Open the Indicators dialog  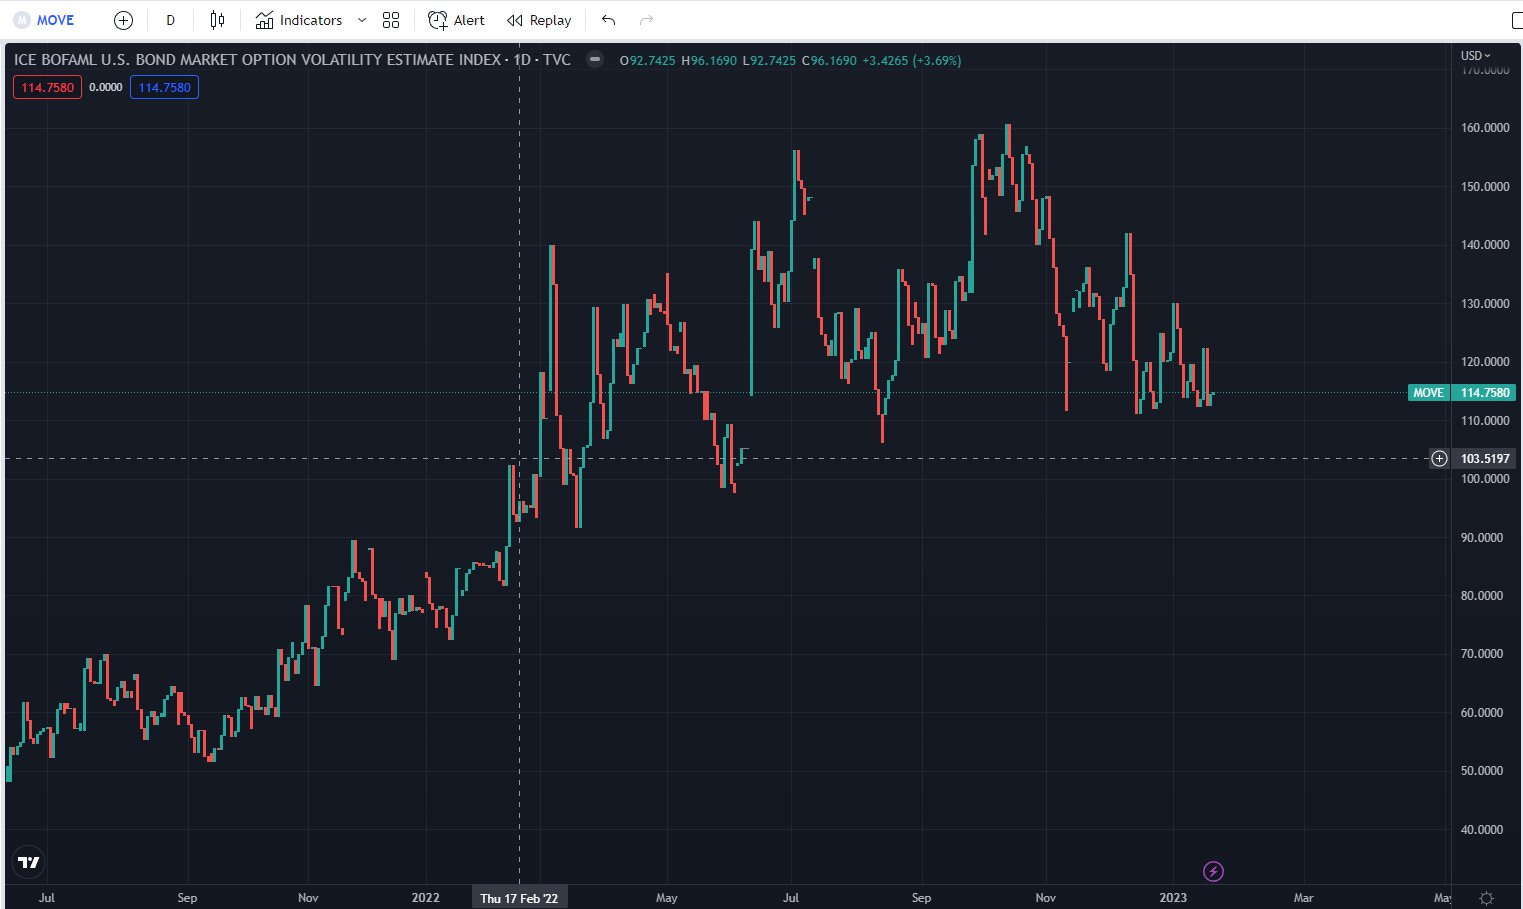click(x=299, y=20)
